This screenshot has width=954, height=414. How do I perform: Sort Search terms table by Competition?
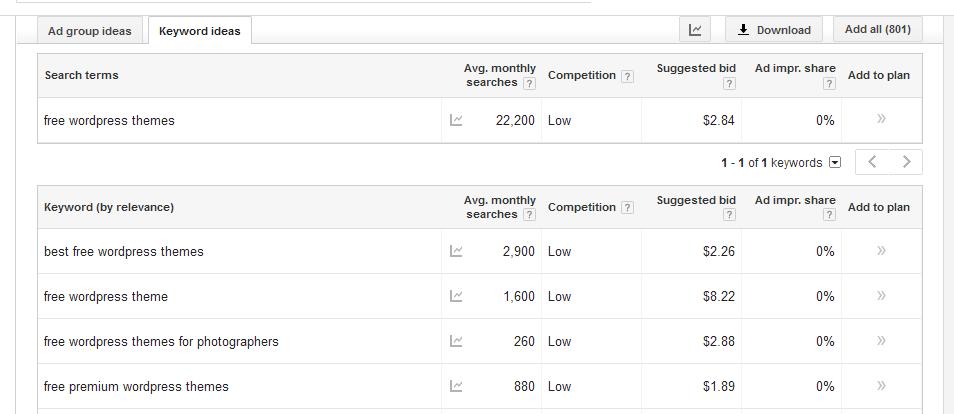[582, 75]
